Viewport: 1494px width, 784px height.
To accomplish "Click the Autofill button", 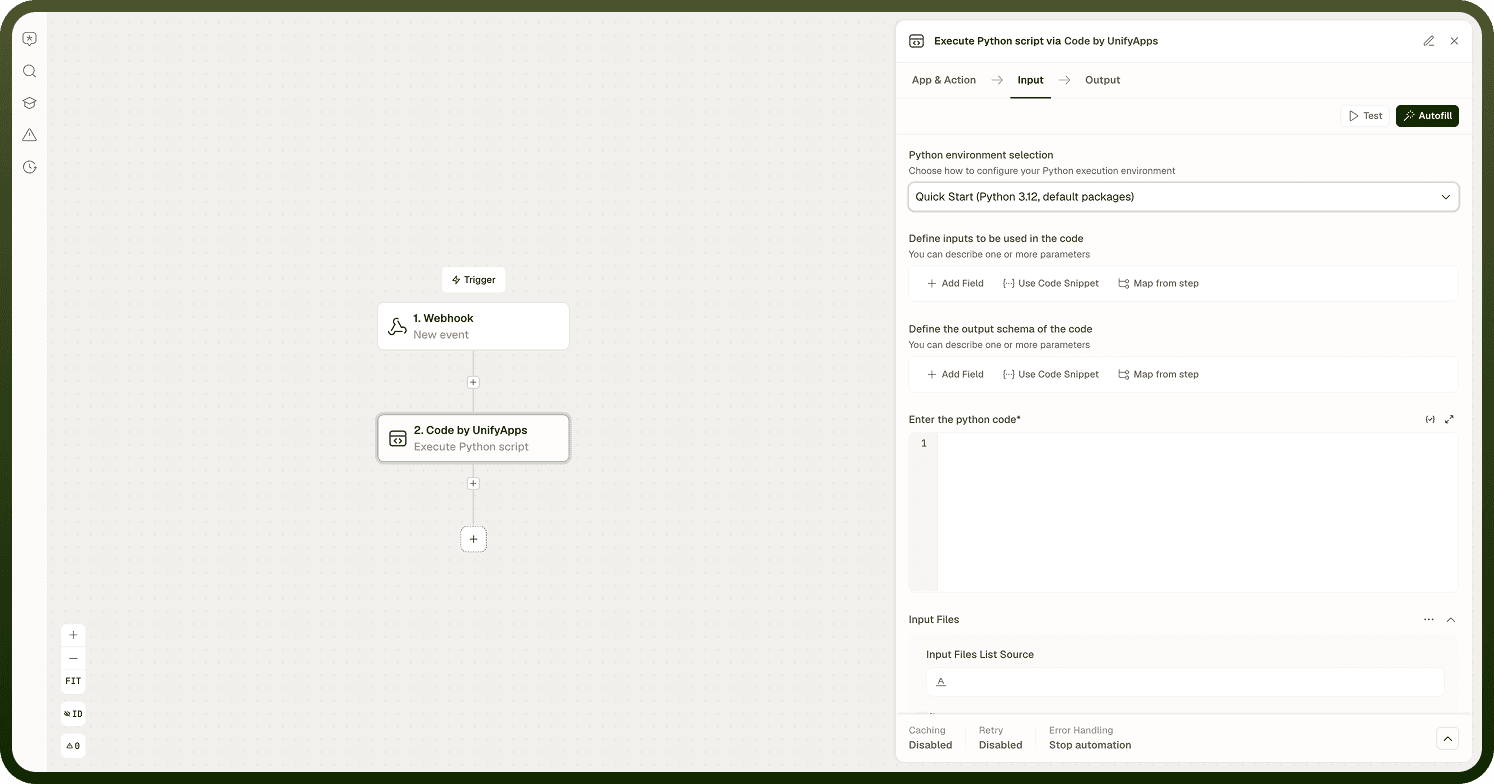I will click(x=1427, y=116).
